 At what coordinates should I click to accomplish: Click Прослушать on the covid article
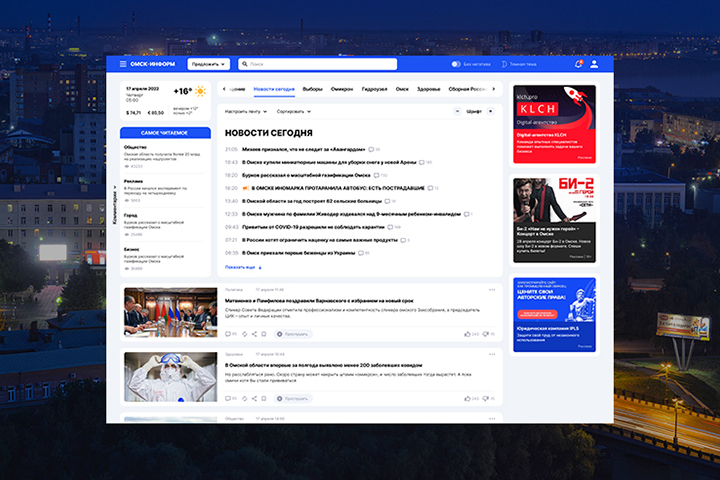pos(293,399)
